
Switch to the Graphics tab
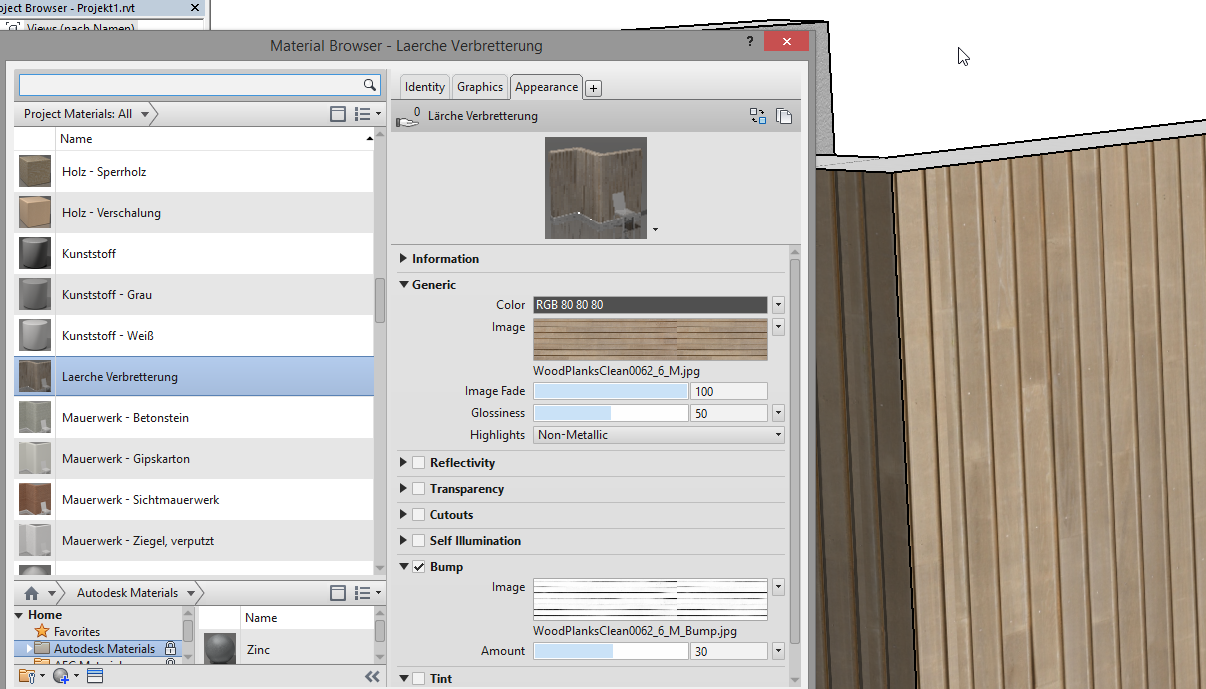click(480, 87)
